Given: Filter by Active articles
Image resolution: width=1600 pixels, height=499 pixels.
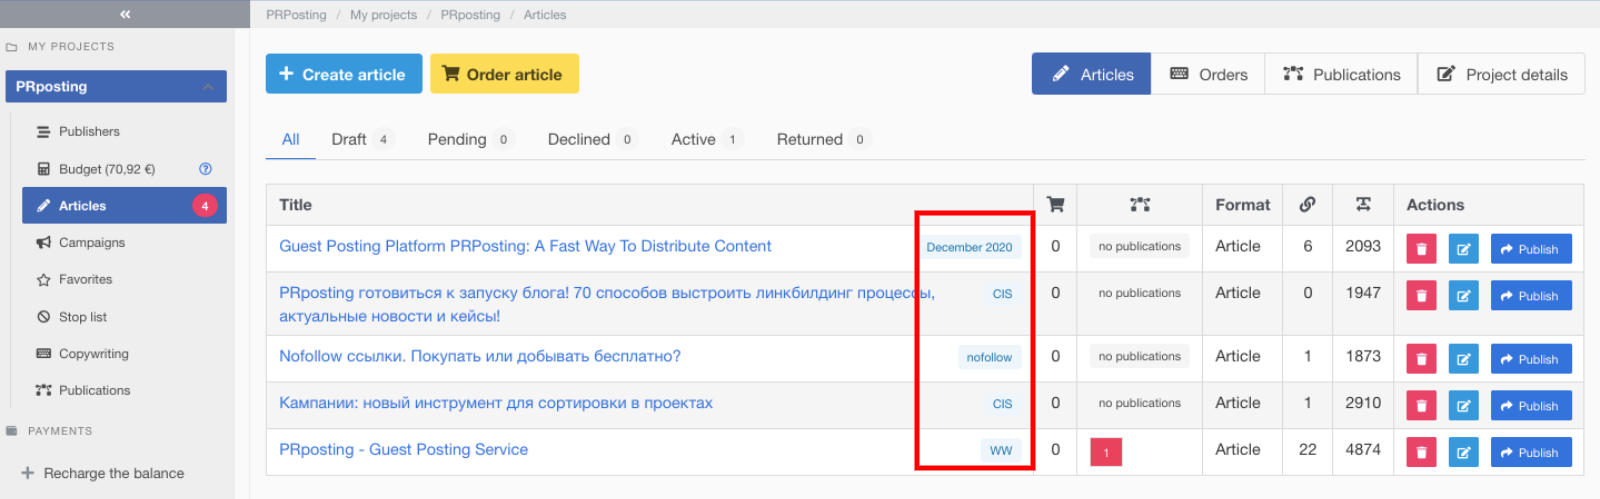Looking at the screenshot, I should (706, 139).
